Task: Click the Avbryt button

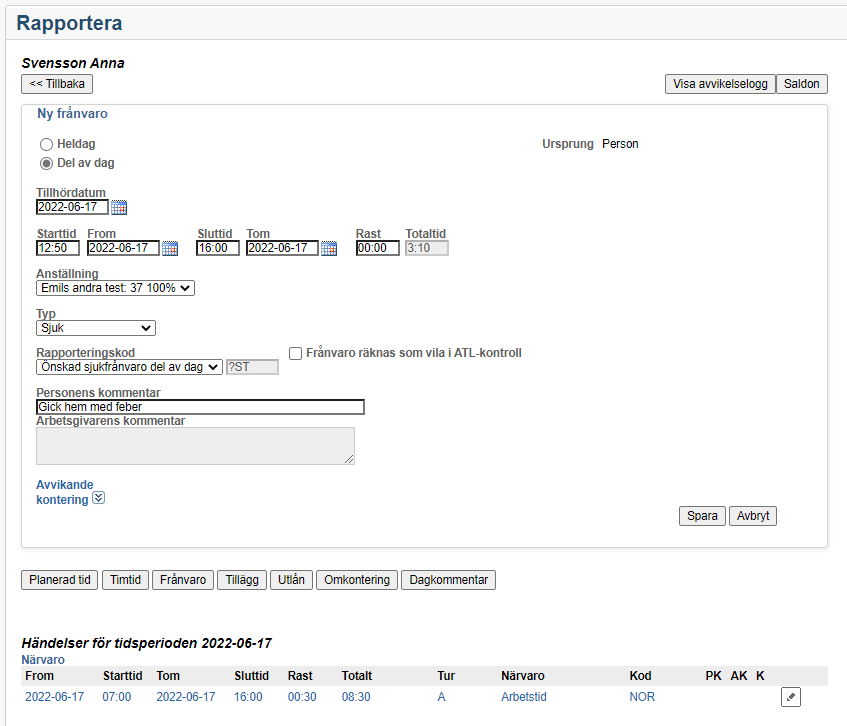Action: 752,516
